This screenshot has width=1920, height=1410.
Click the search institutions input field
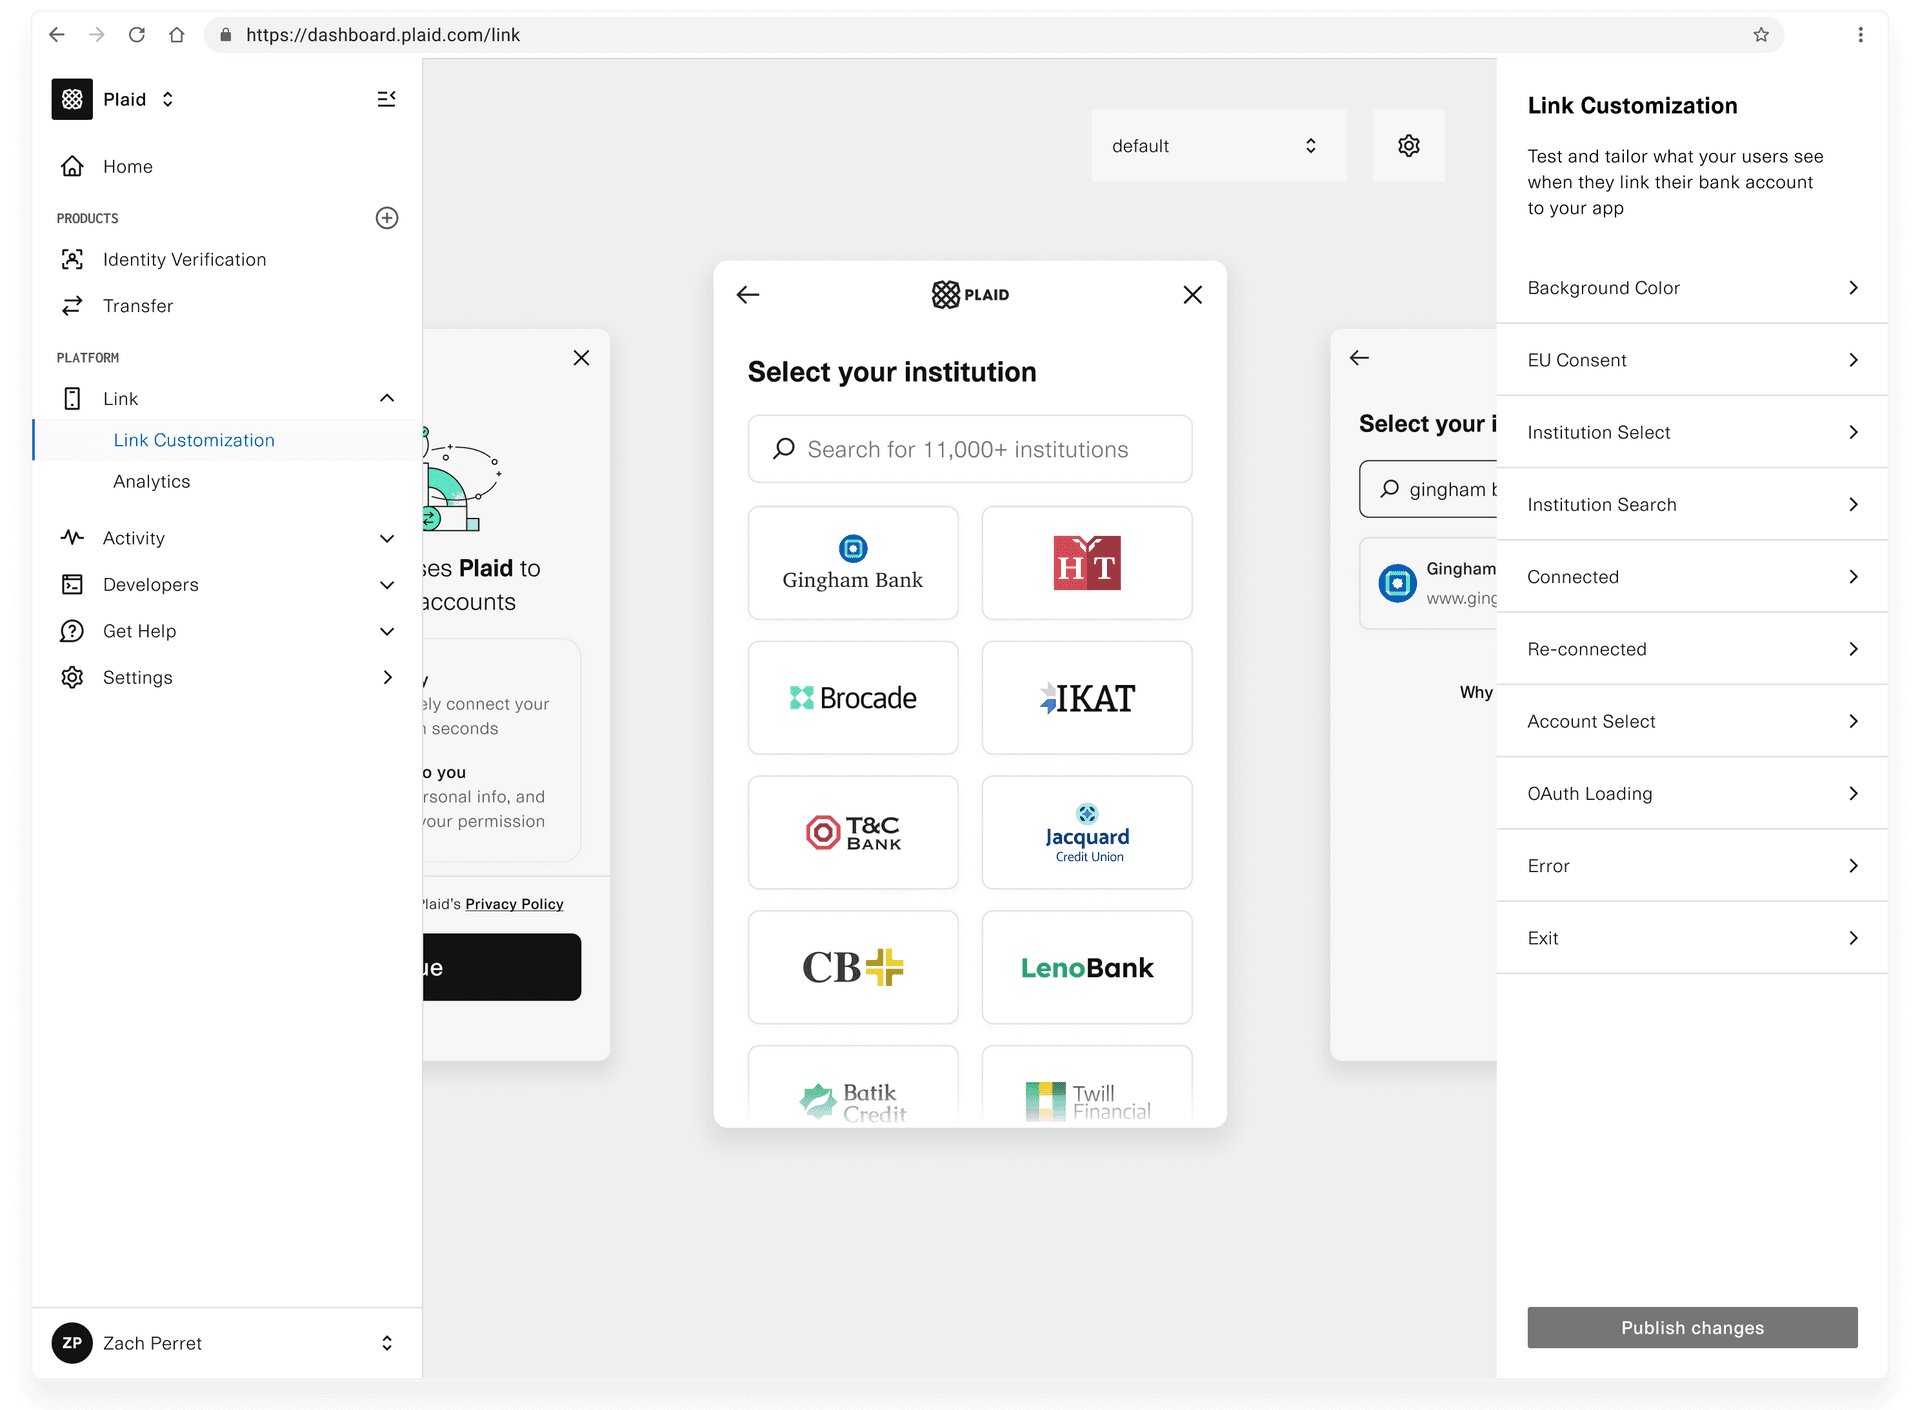(x=970, y=450)
